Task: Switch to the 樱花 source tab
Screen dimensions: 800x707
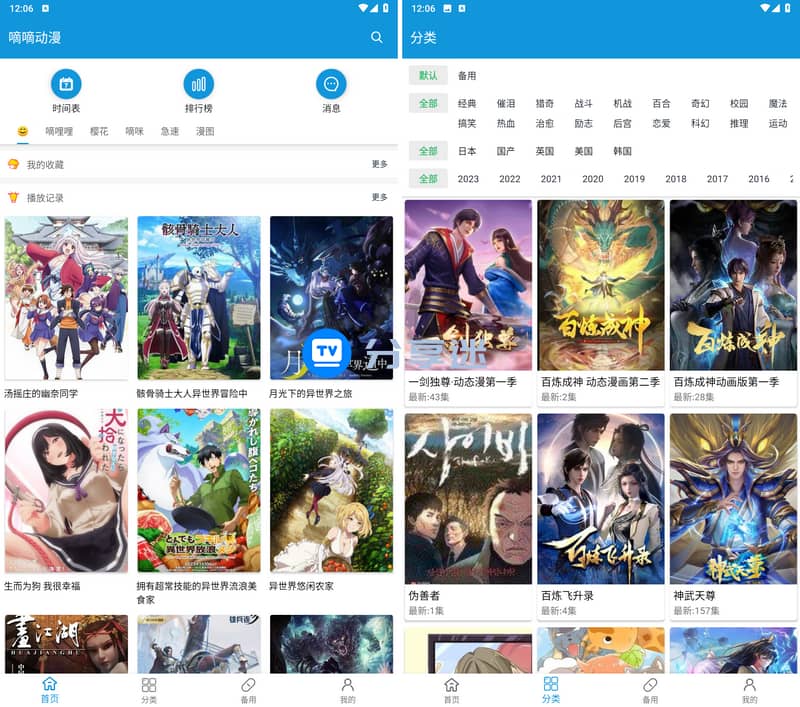Action: pos(99,131)
